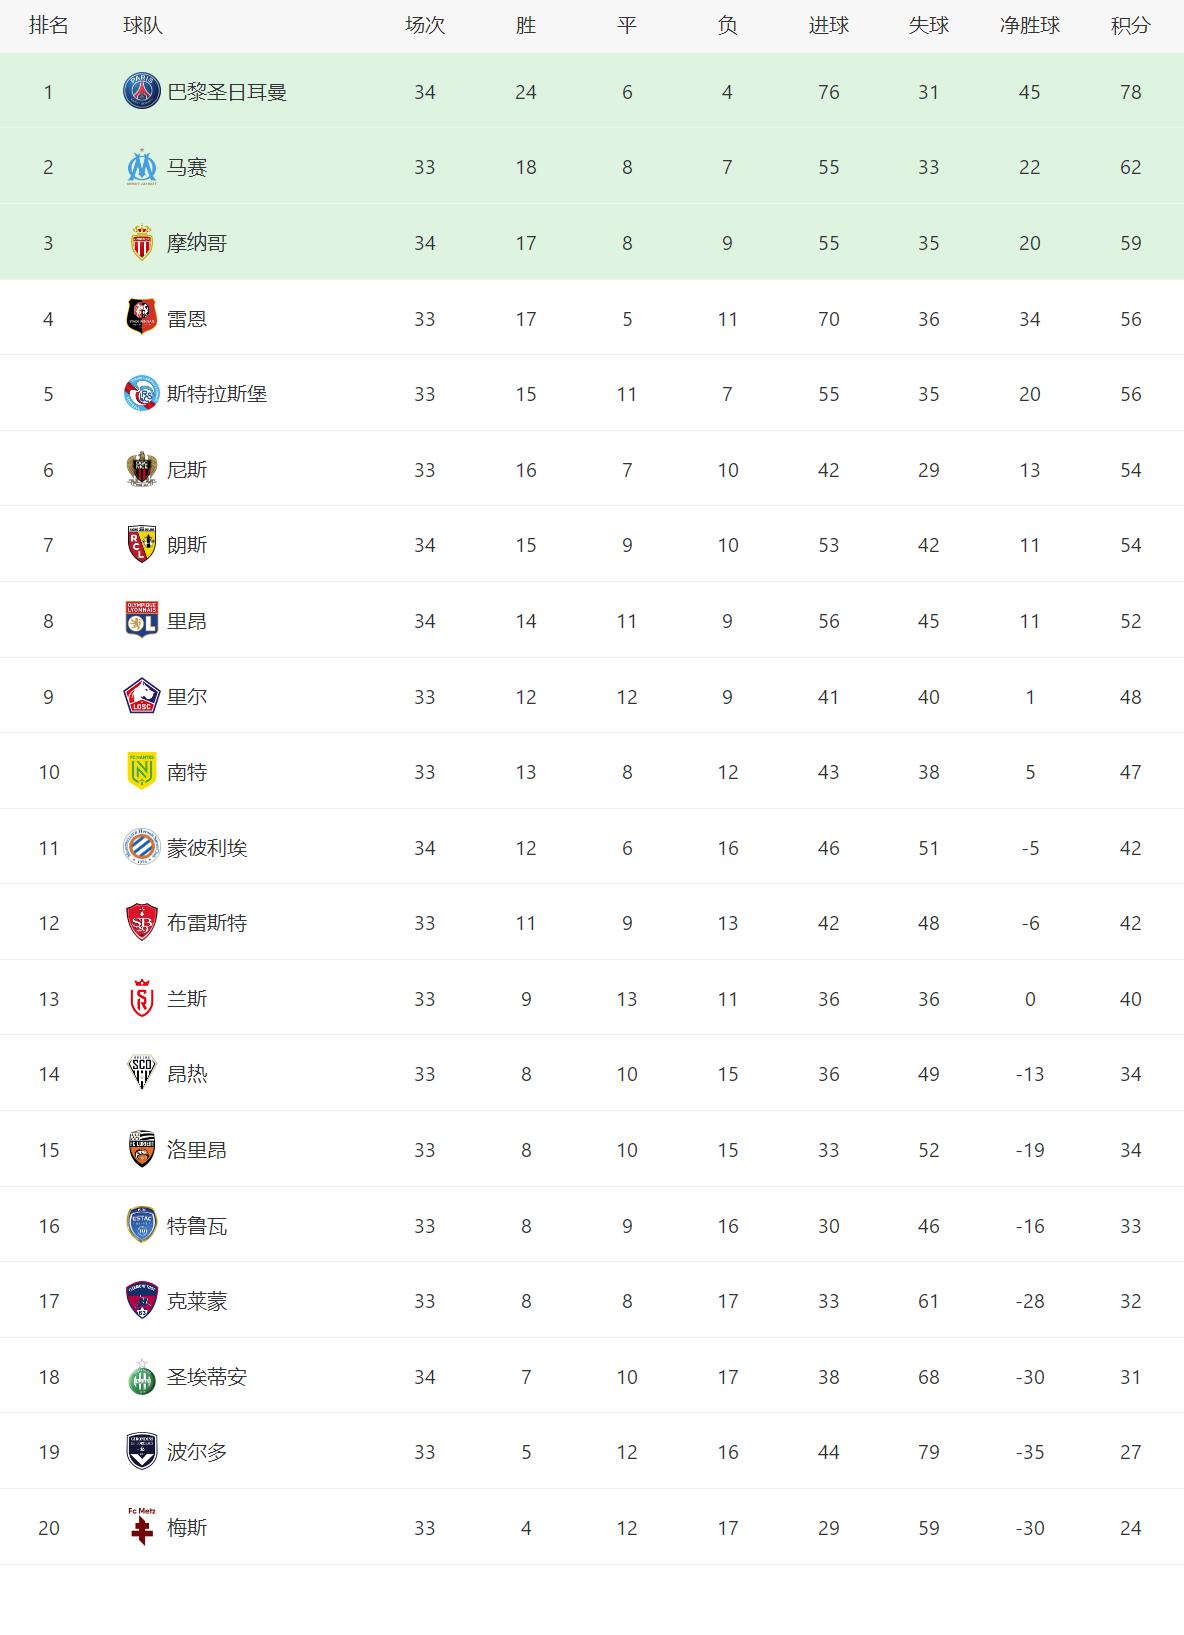Viewport: 1184px width, 1635px height.
Task: Click the 净胜球 column header
Action: 1029,26
